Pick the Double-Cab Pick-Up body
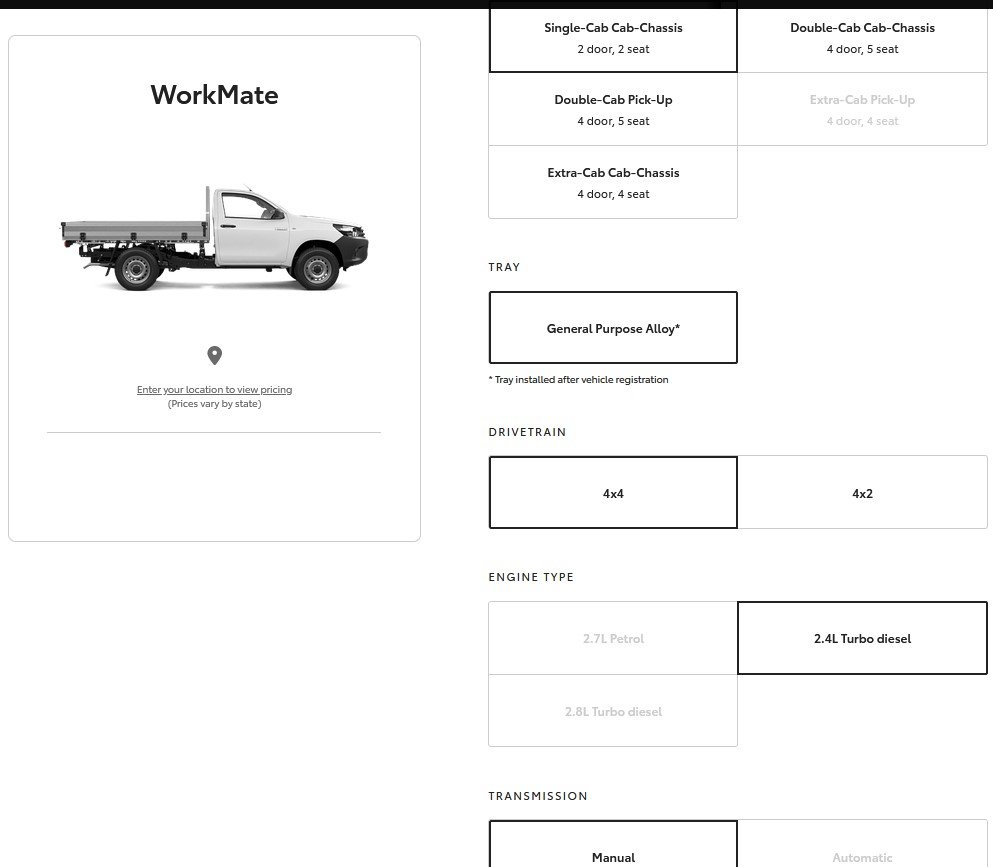The image size is (993, 867). [x=613, y=110]
